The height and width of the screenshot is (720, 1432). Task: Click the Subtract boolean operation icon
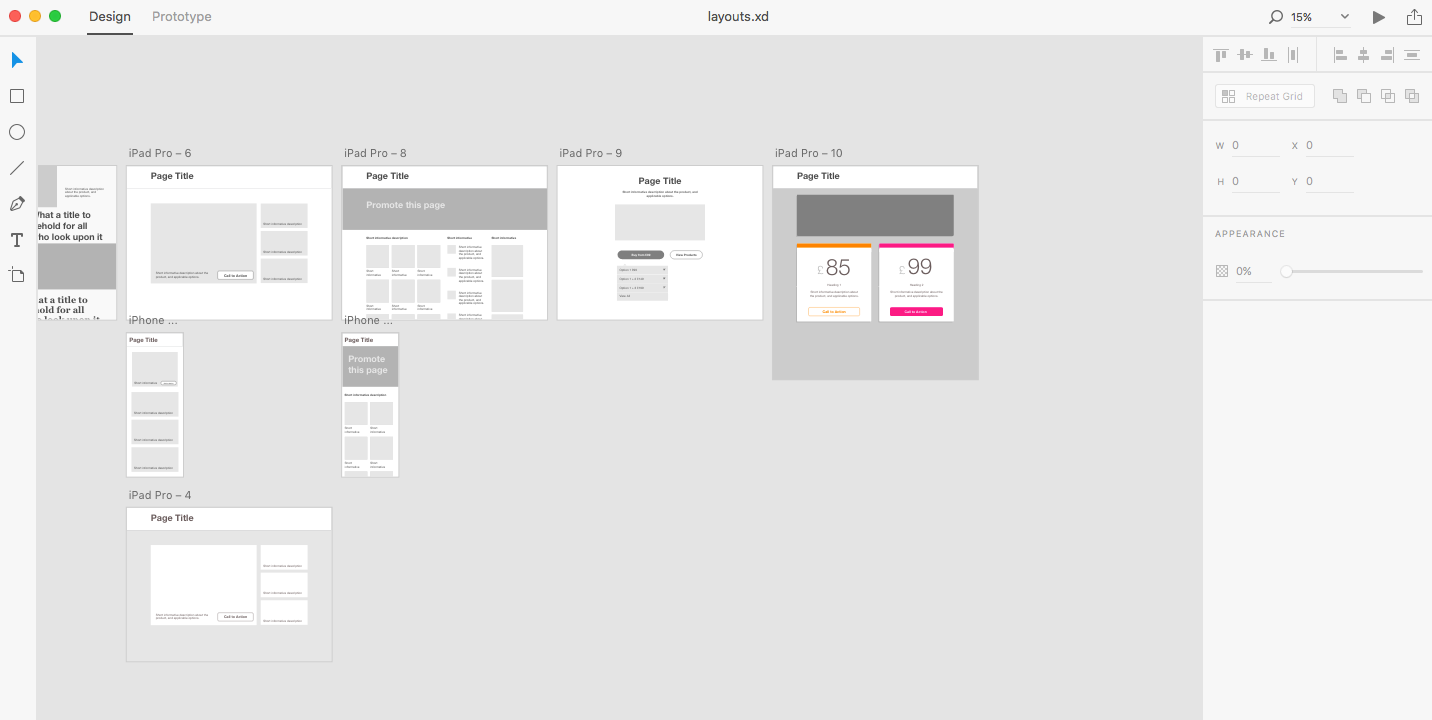(x=1364, y=96)
